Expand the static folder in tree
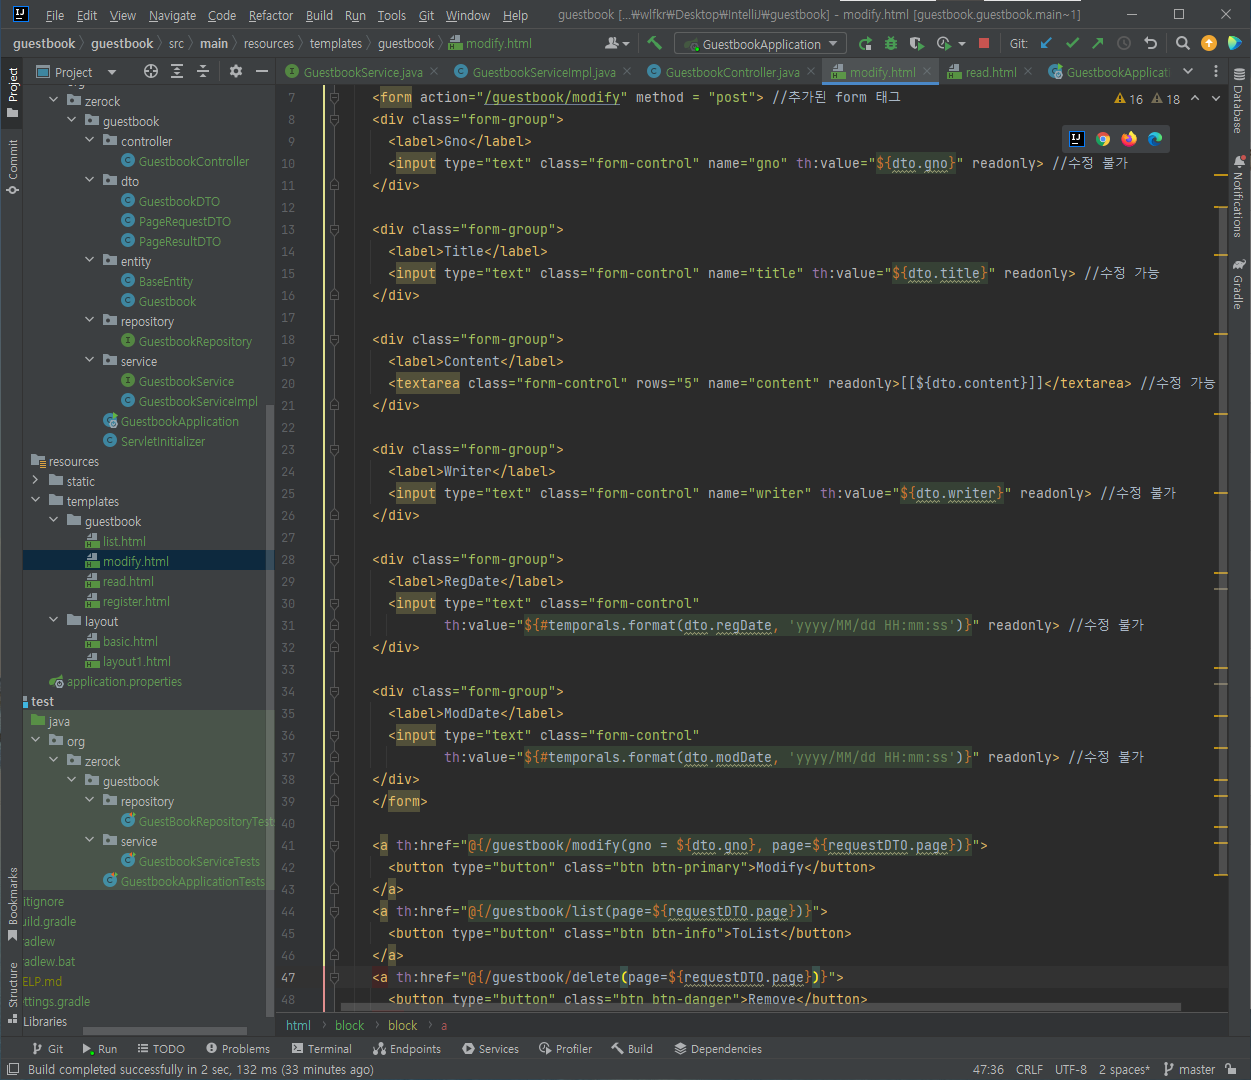The image size is (1251, 1080). 36,481
